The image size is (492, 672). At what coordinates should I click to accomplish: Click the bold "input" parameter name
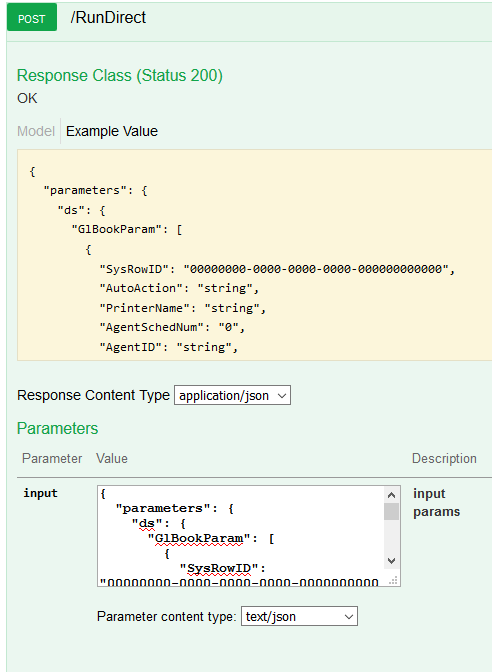coord(40,493)
